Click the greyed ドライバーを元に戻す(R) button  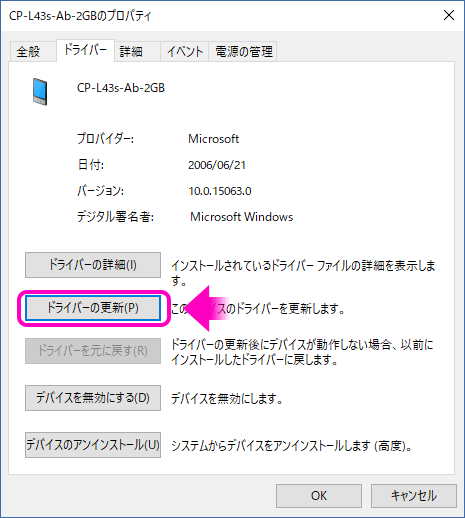click(x=93, y=351)
